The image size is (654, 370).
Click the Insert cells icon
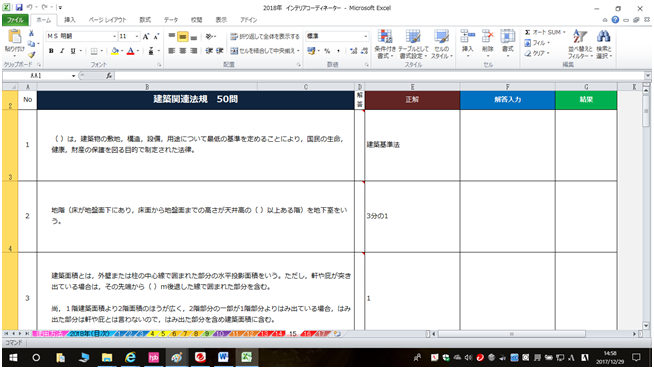pos(467,37)
